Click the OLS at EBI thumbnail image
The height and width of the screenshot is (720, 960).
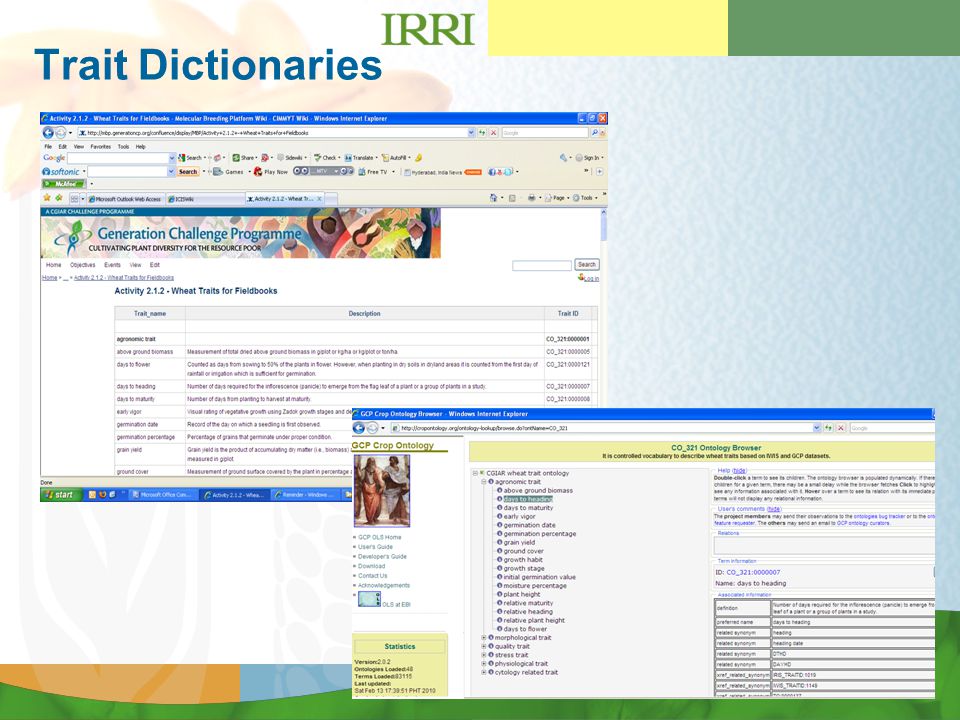369,599
